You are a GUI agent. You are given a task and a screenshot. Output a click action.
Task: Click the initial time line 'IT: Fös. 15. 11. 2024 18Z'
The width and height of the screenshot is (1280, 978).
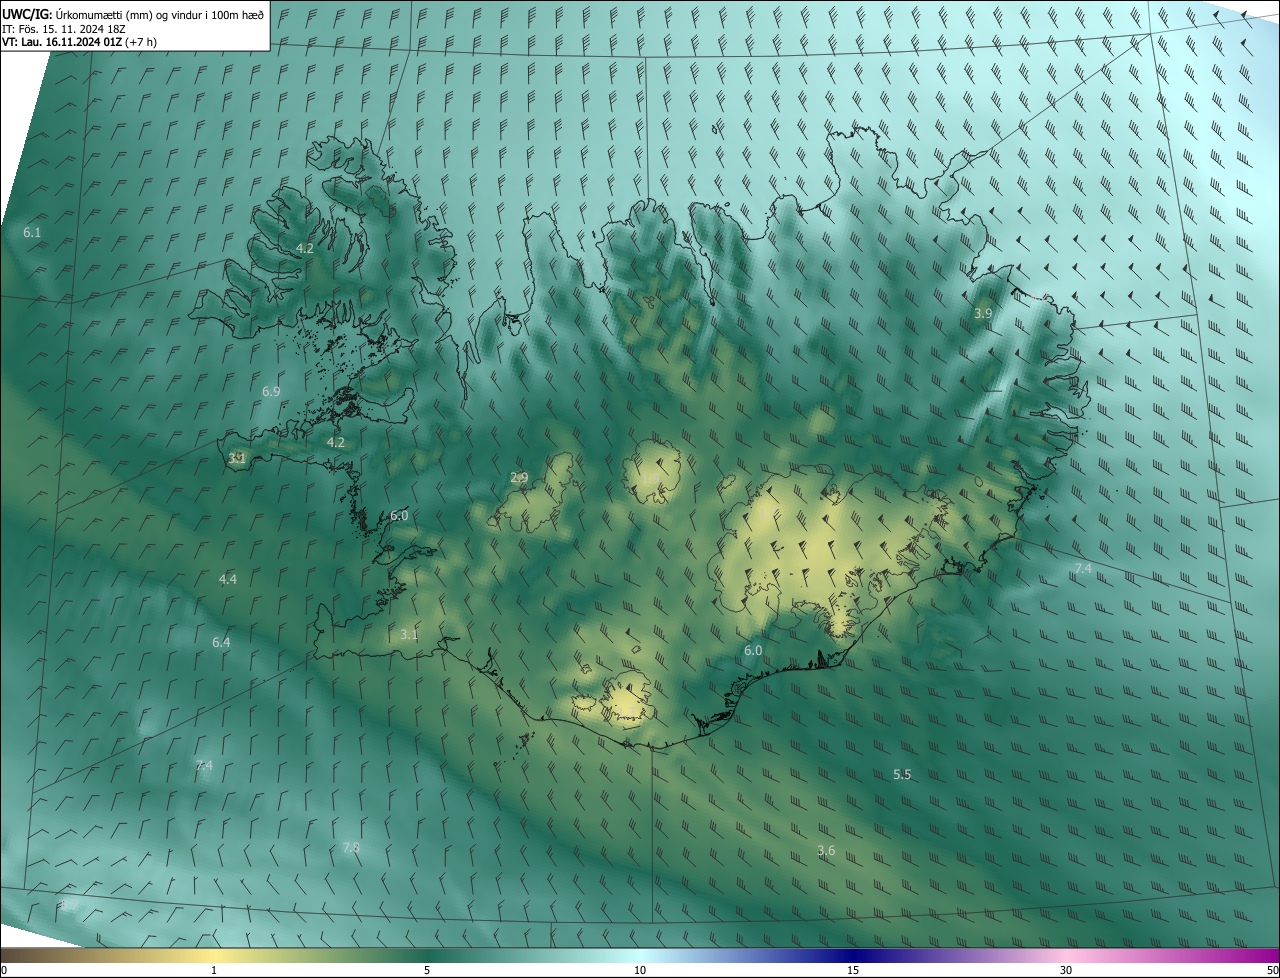63,28
